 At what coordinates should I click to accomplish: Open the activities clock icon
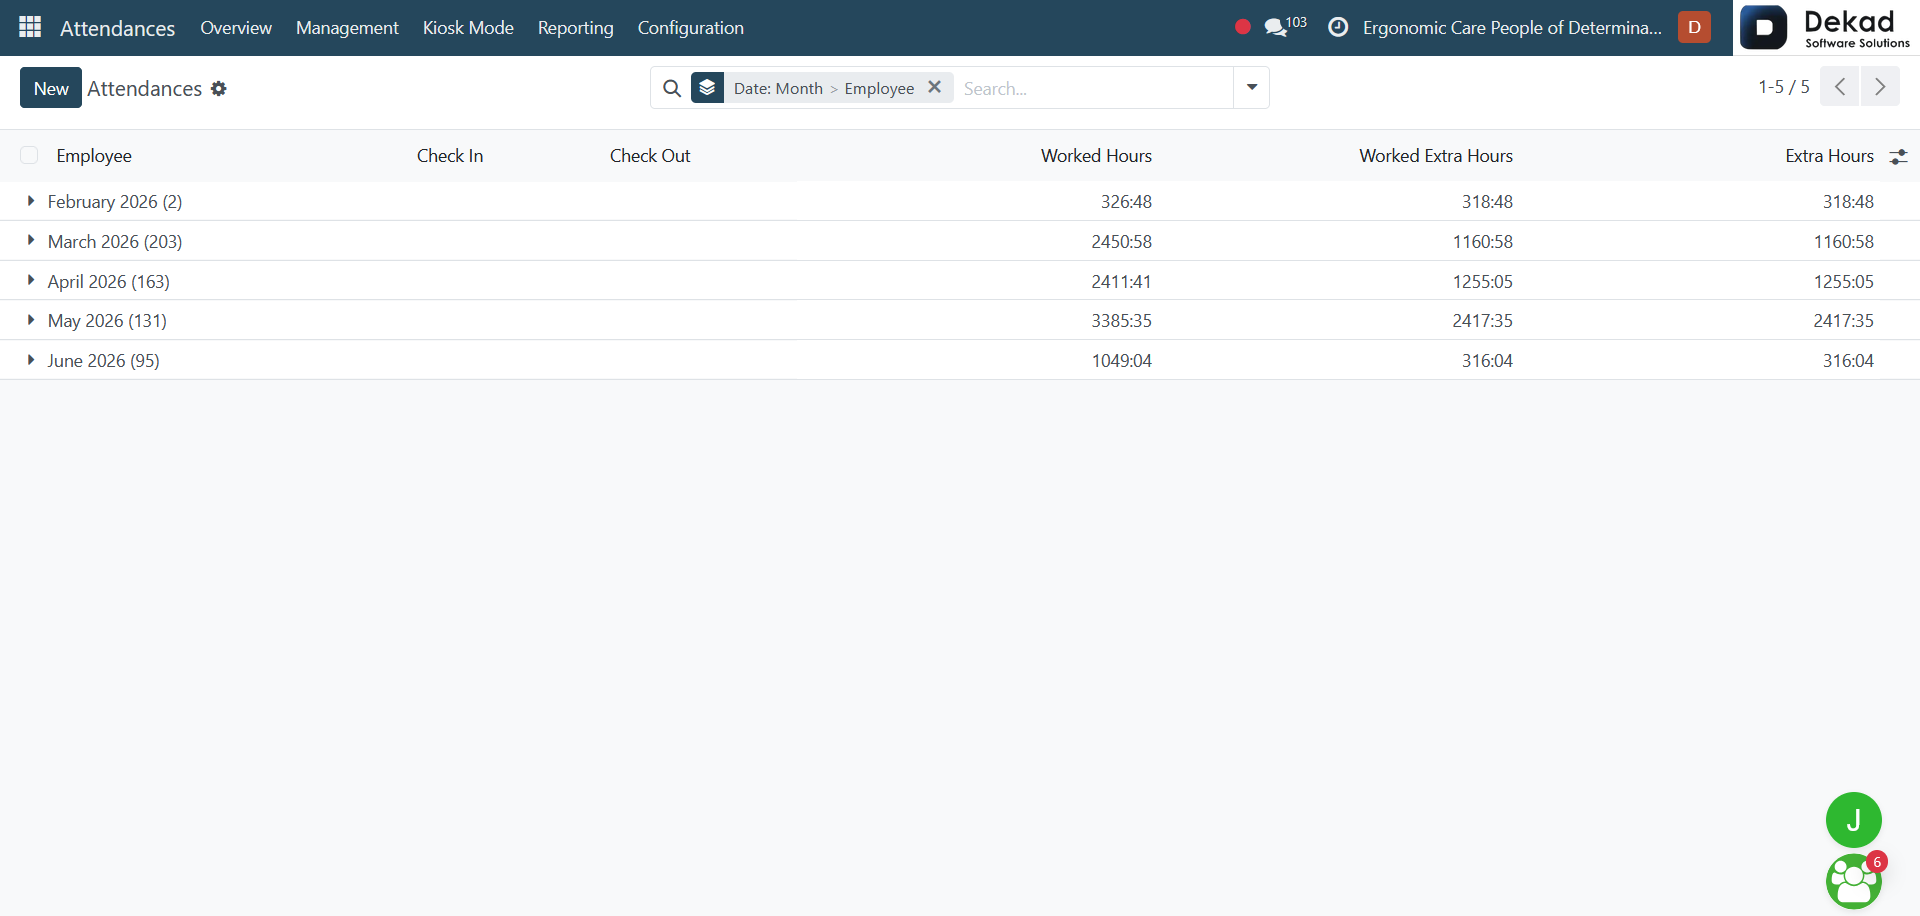pos(1337,27)
